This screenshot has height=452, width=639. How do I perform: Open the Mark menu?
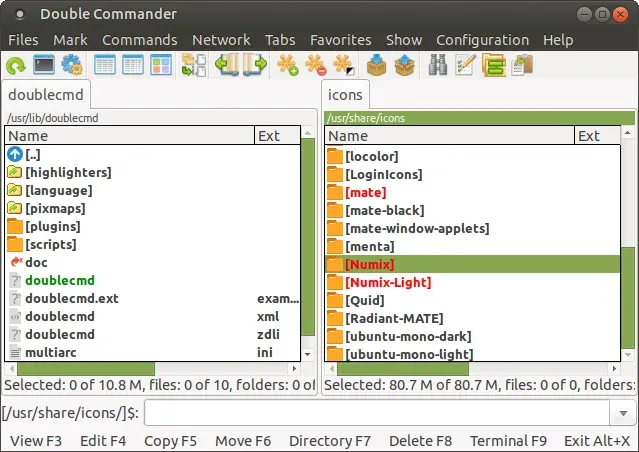70,40
